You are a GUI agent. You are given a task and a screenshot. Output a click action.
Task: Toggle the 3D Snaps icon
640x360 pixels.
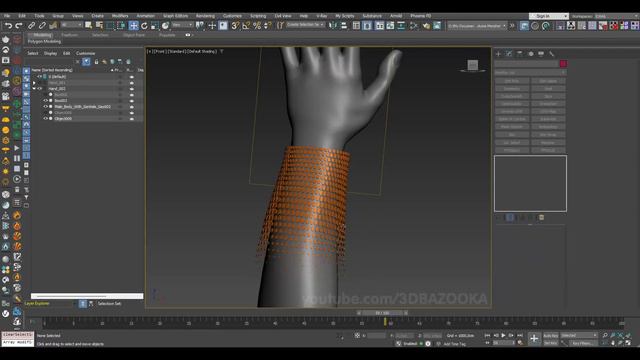(236, 26)
